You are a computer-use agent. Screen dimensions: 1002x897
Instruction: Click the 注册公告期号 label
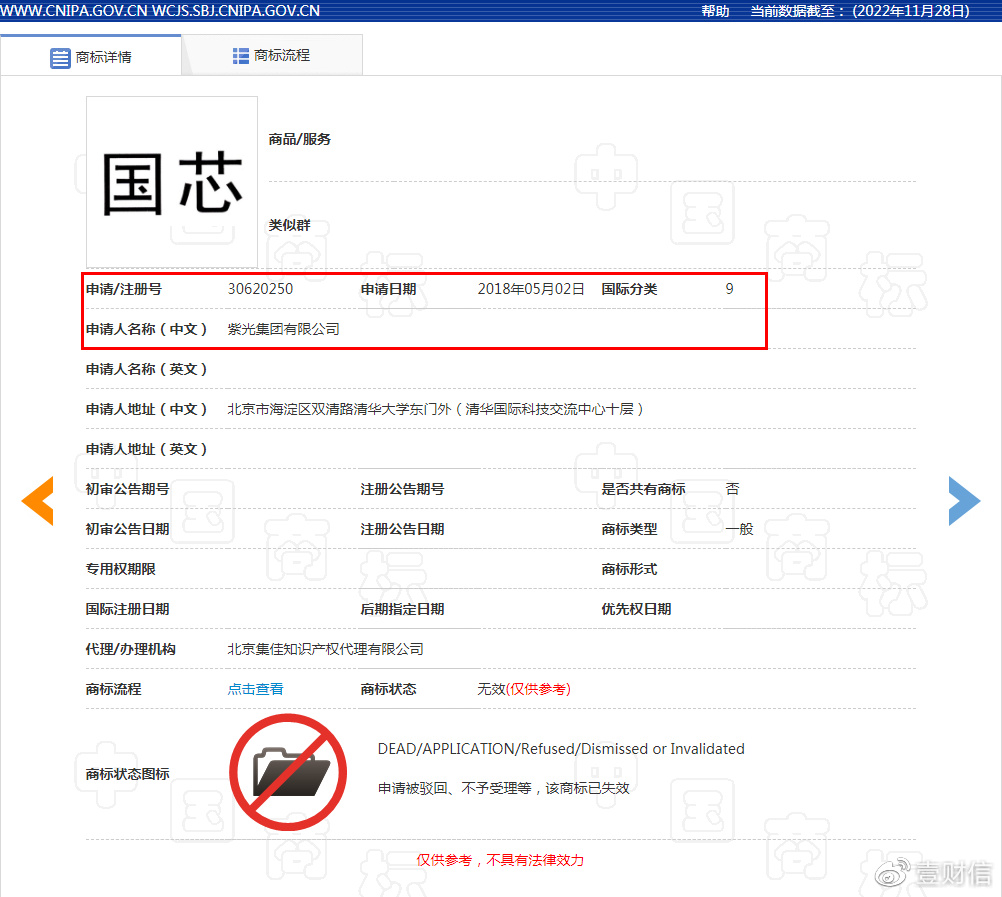point(402,489)
